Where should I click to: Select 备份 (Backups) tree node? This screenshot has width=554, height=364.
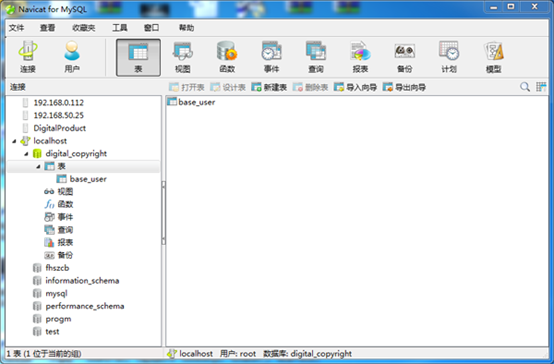[x=65, y=256]
